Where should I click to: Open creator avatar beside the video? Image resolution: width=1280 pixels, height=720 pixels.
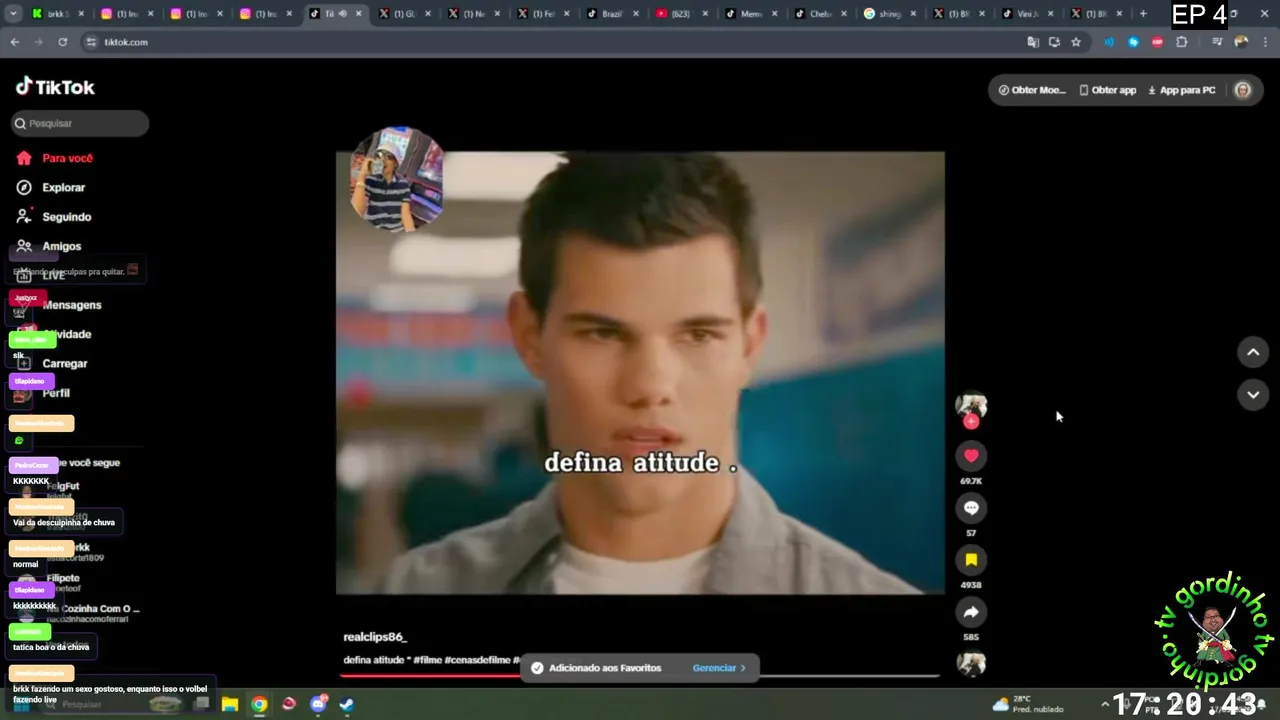[971, 404]
